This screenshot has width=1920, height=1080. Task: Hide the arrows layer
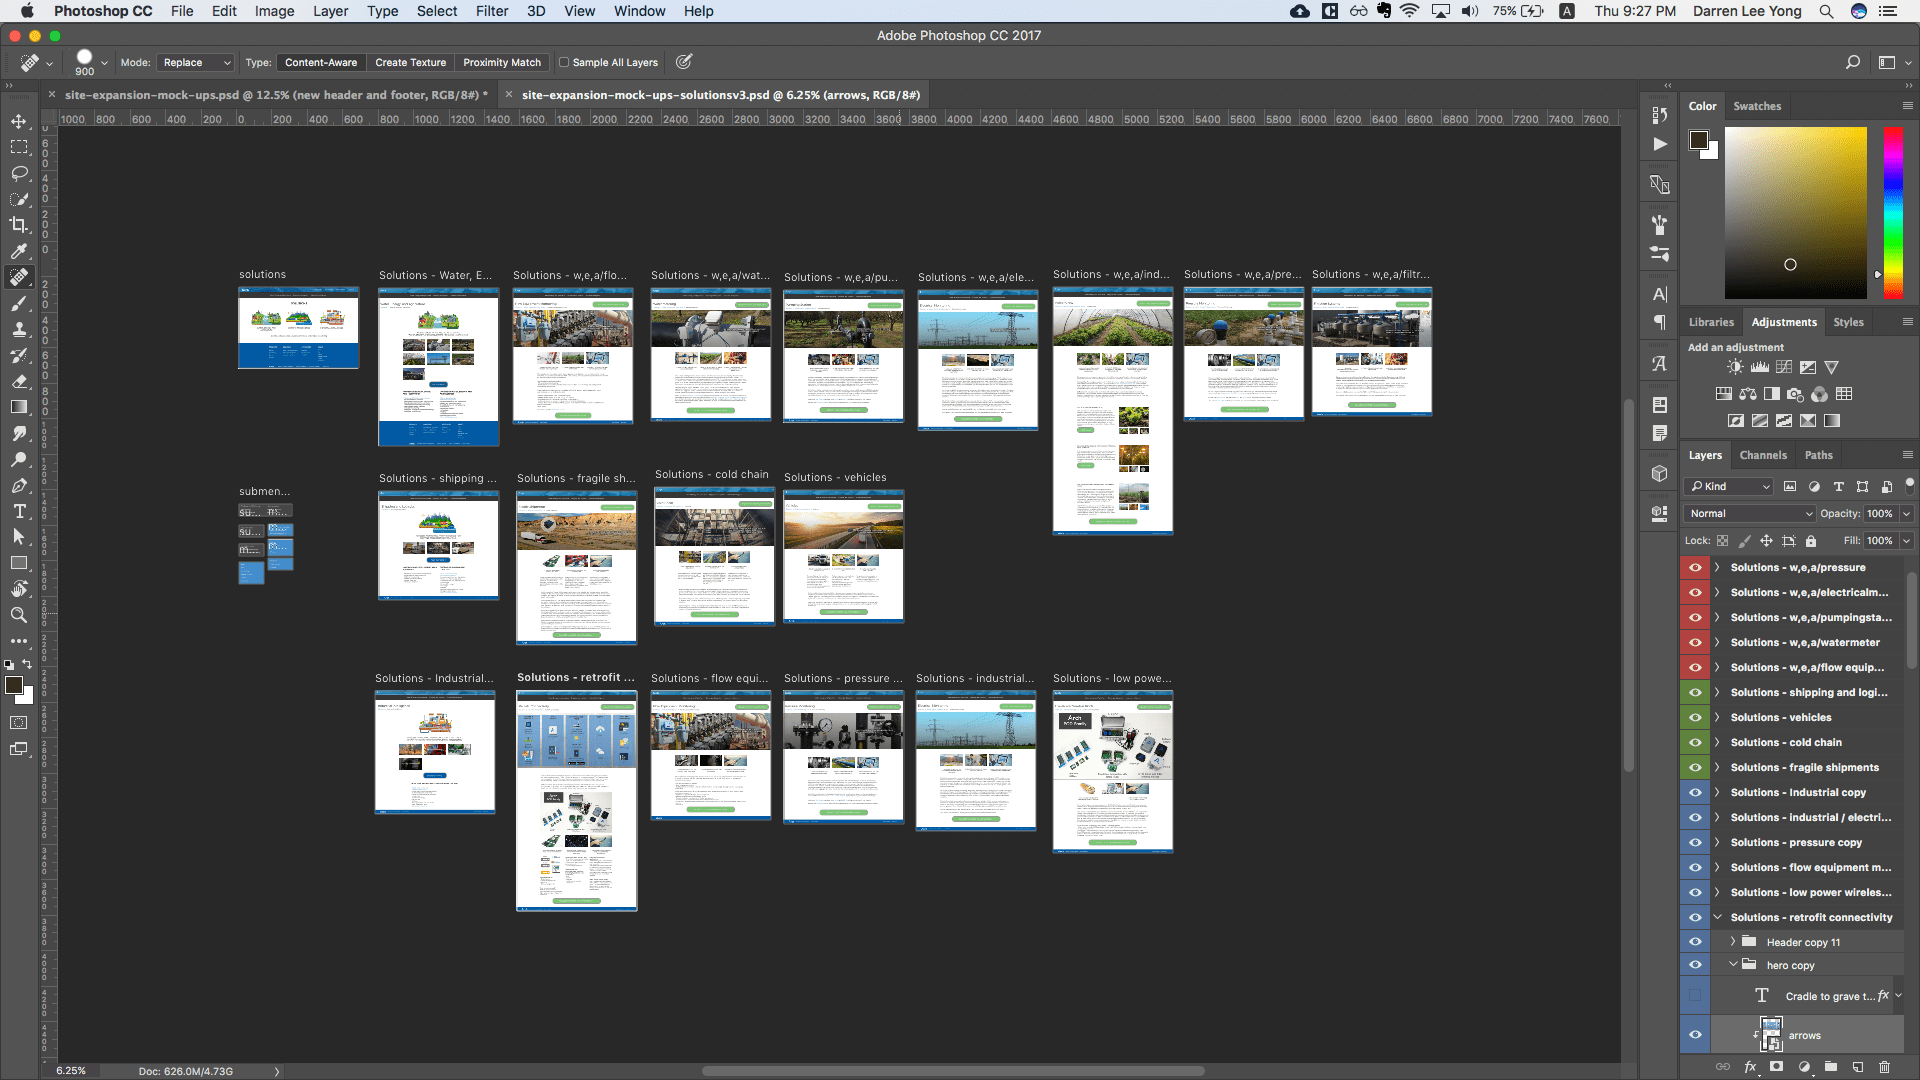coord(1695,1035)
